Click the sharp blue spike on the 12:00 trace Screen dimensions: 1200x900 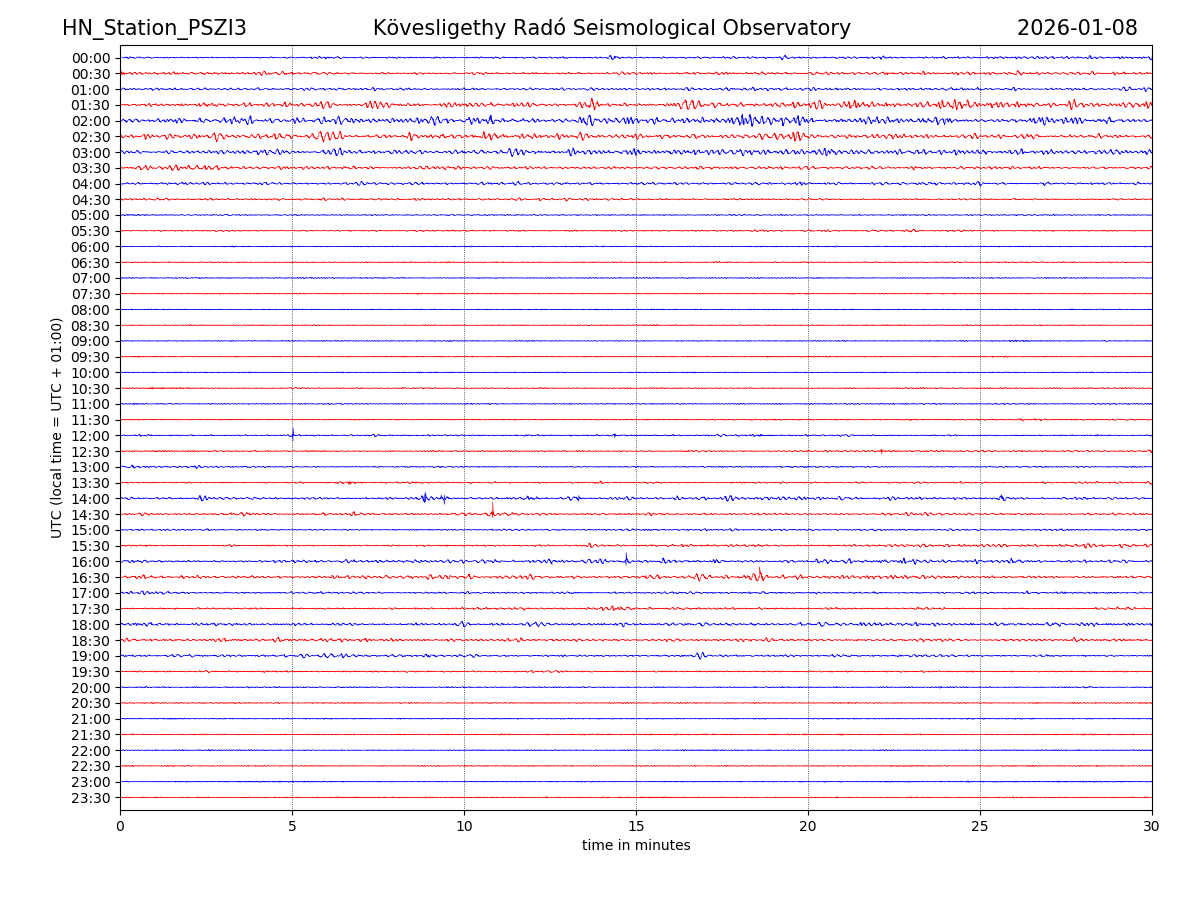(292, 433)
